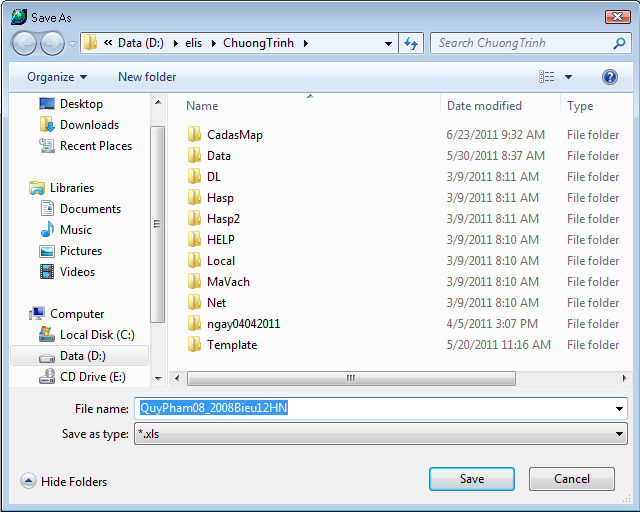
Task: Expand the File name dropdown arrow
Action: tap(619, 408)
